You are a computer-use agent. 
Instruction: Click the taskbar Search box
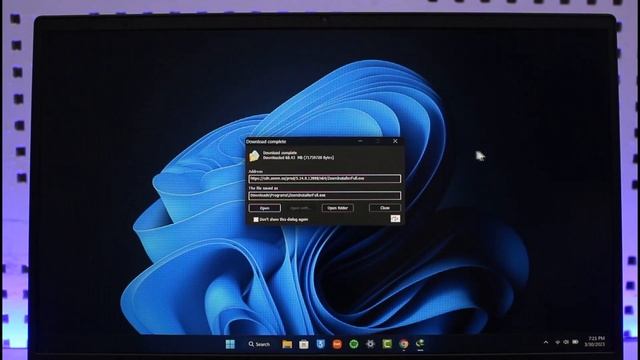(260, 344)
